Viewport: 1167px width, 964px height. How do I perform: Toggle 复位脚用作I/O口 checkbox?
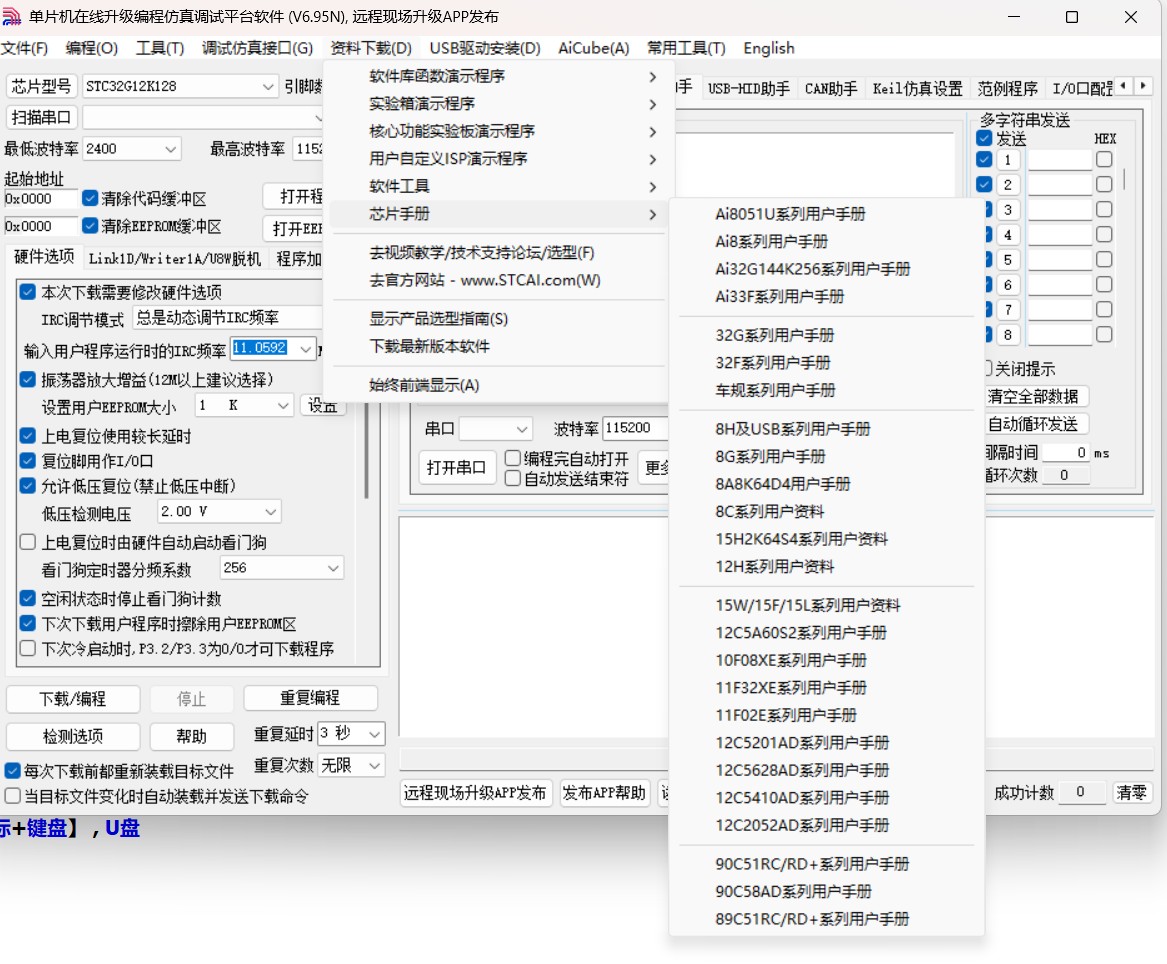[28, 461]
